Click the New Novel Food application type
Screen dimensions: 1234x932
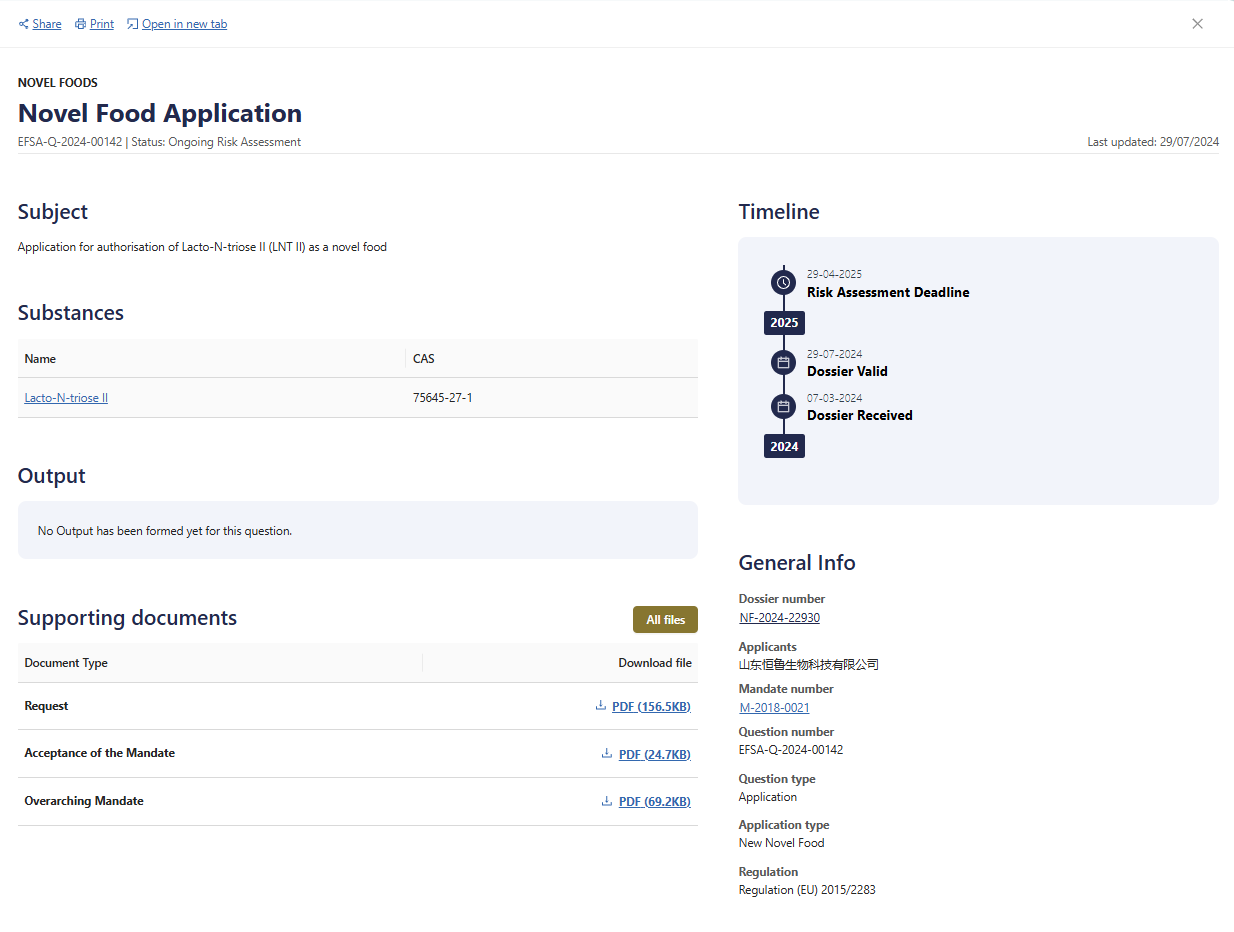point(781,843)
